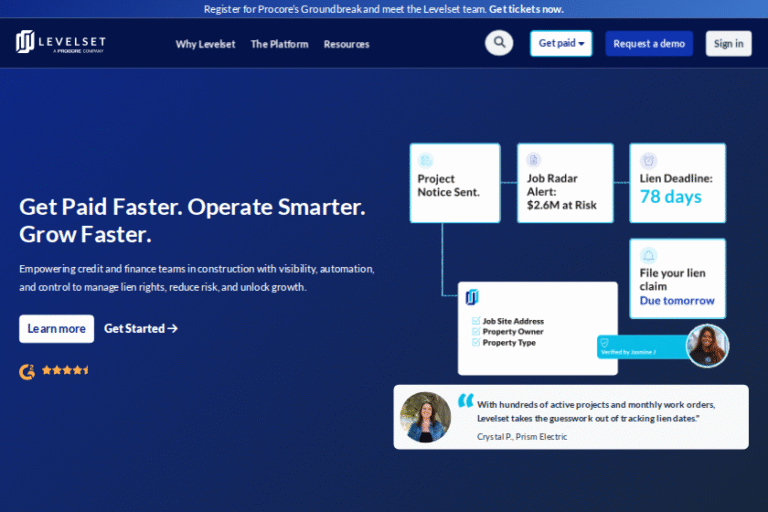
Task: Click the Request a demo button
Action: 648,43
